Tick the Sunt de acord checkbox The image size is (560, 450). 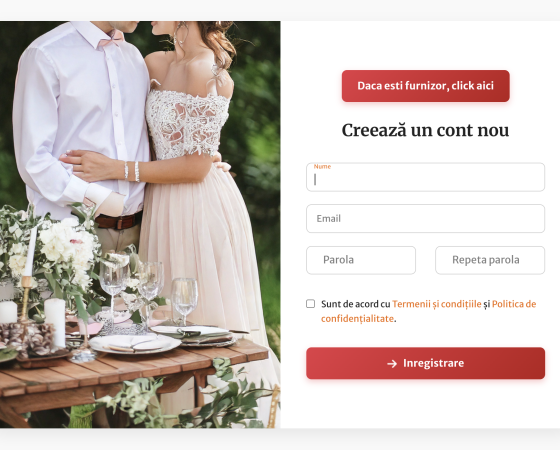pyautogui.click(x=310, y=304)
